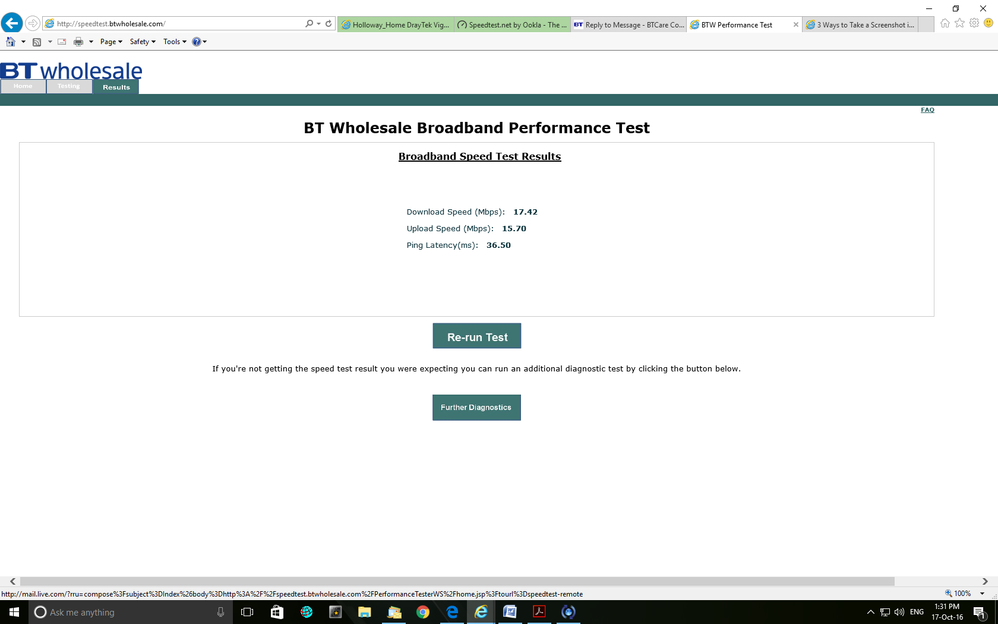998x624 pixels.
Task: Click the Read mail icon
Action: tap(62, 41)
